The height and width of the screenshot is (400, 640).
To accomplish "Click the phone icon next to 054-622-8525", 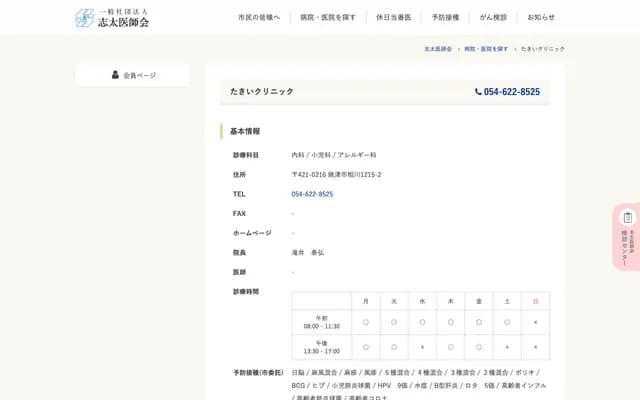I will [478, 92].
